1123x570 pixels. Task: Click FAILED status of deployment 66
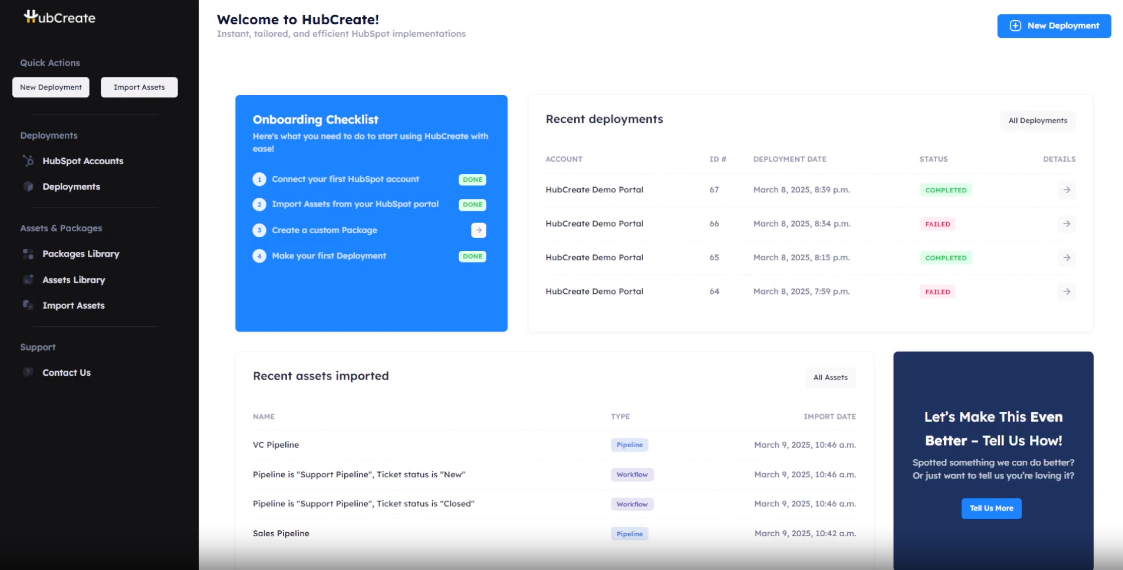(x=938, y=224)
